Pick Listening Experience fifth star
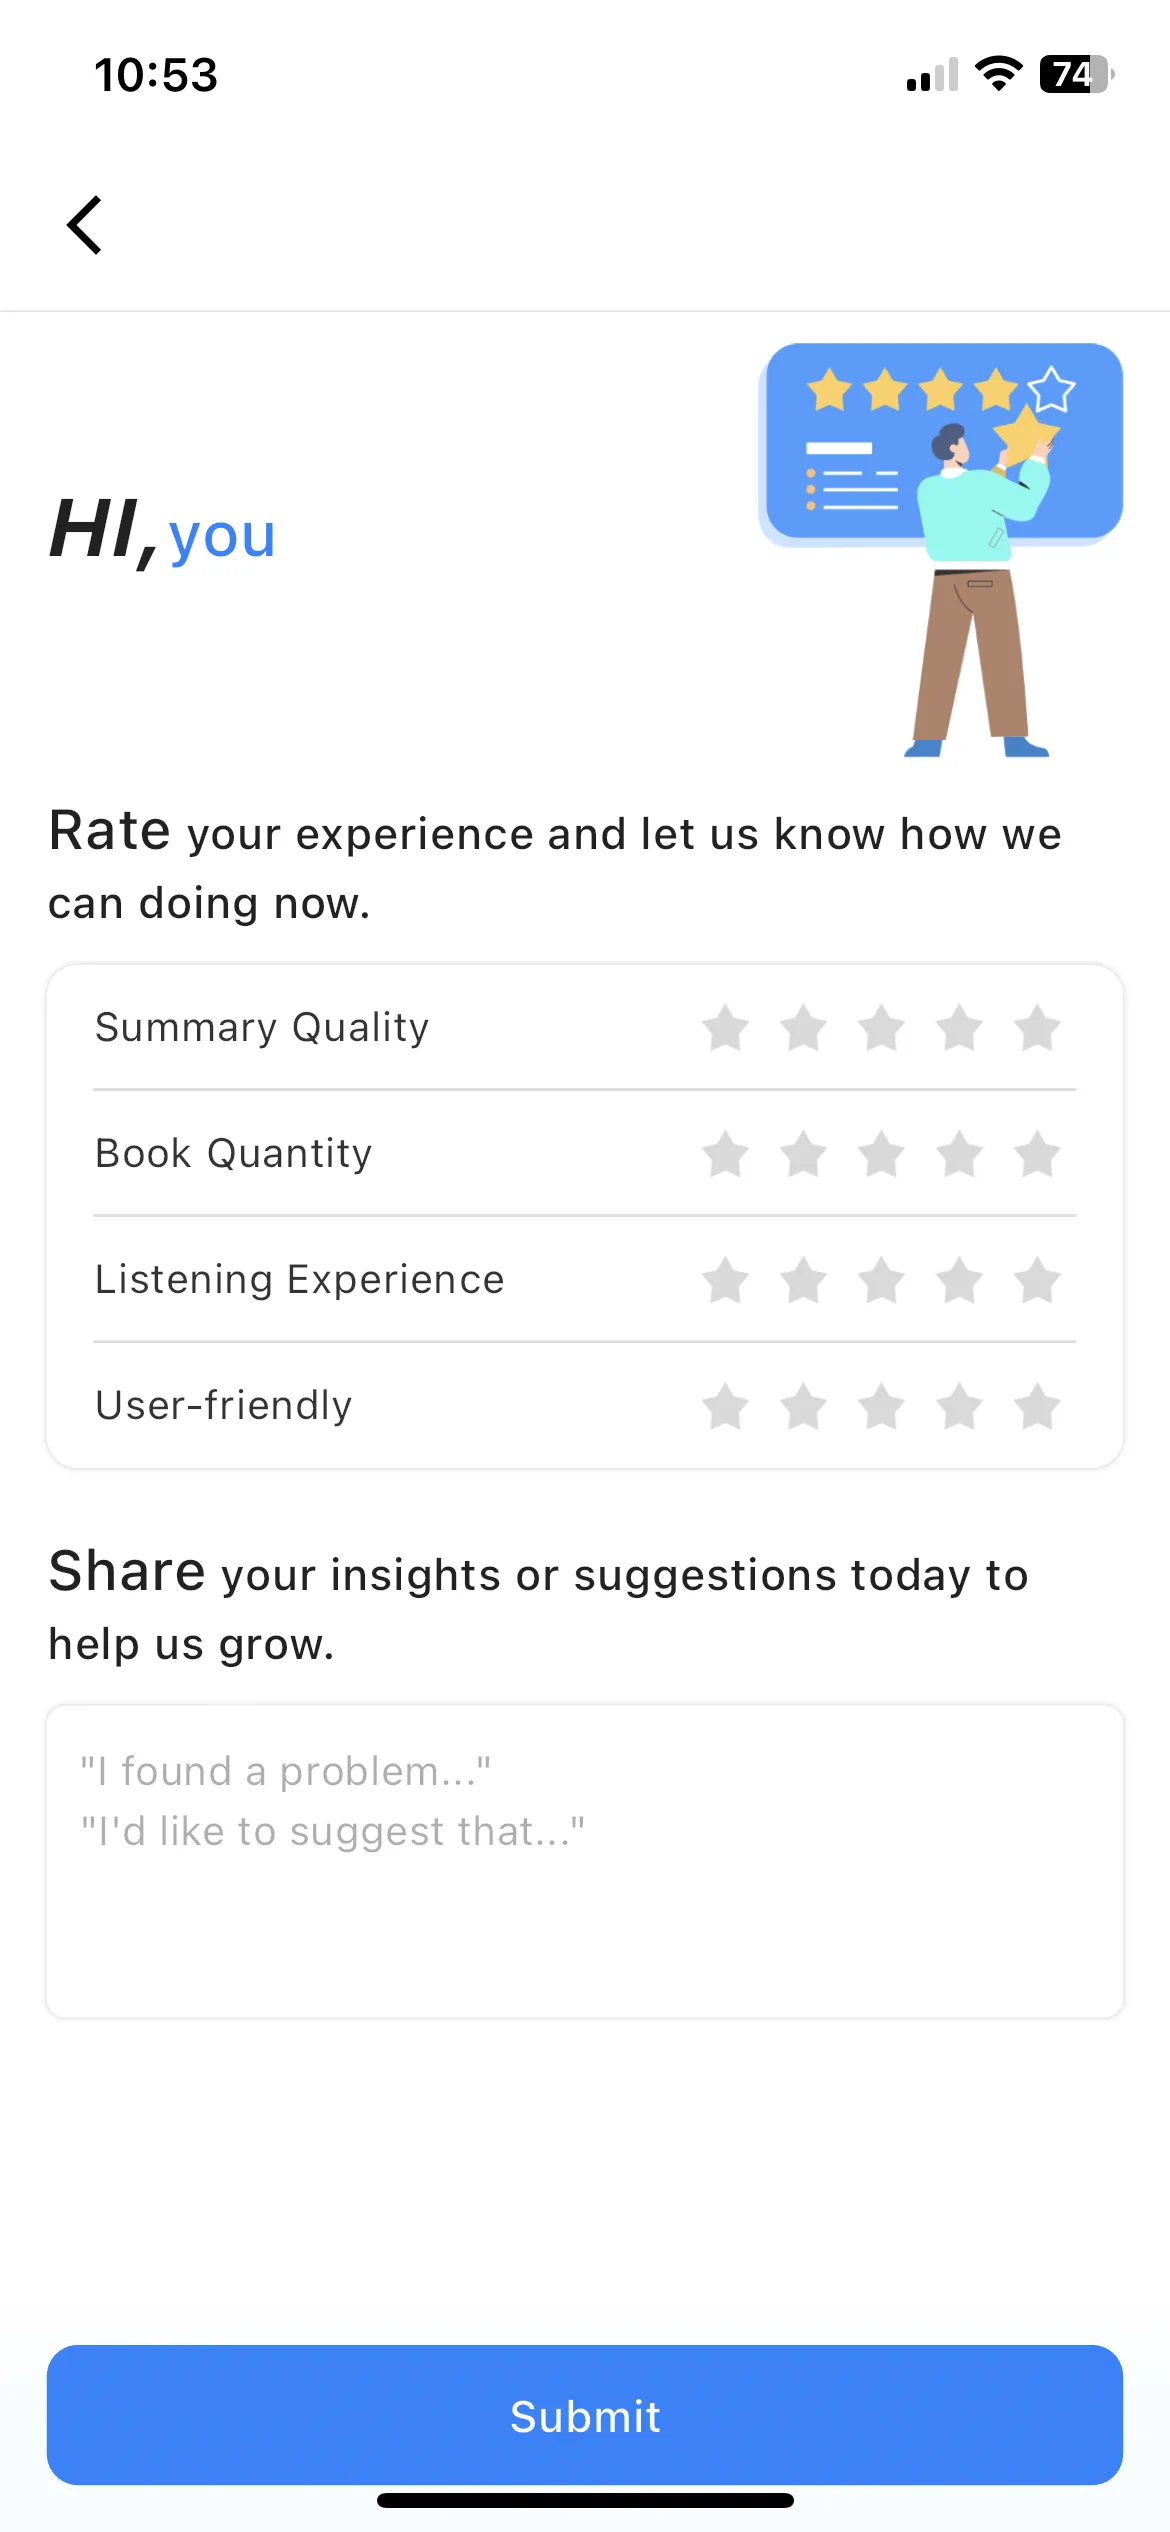The width and height of the screenshot is (1170, 2532). pyautogui.click(x=1038, y=1280)
